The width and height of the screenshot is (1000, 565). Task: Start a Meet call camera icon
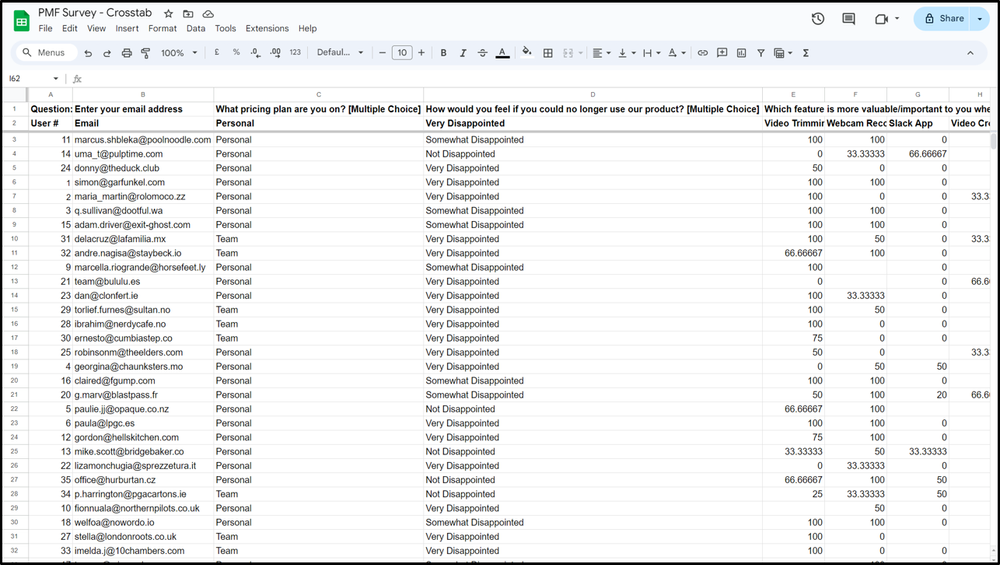[x=881, y=18]
